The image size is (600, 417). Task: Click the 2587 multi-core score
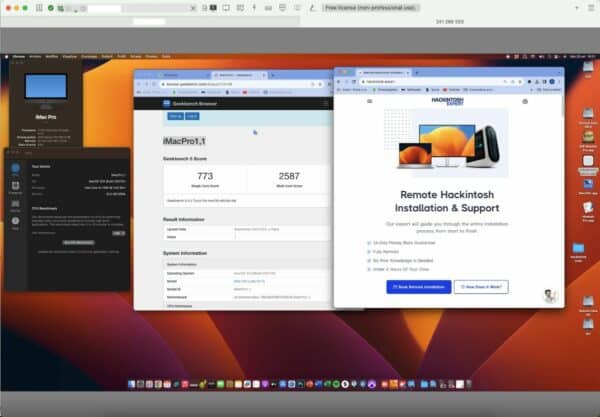click(289, 176)
